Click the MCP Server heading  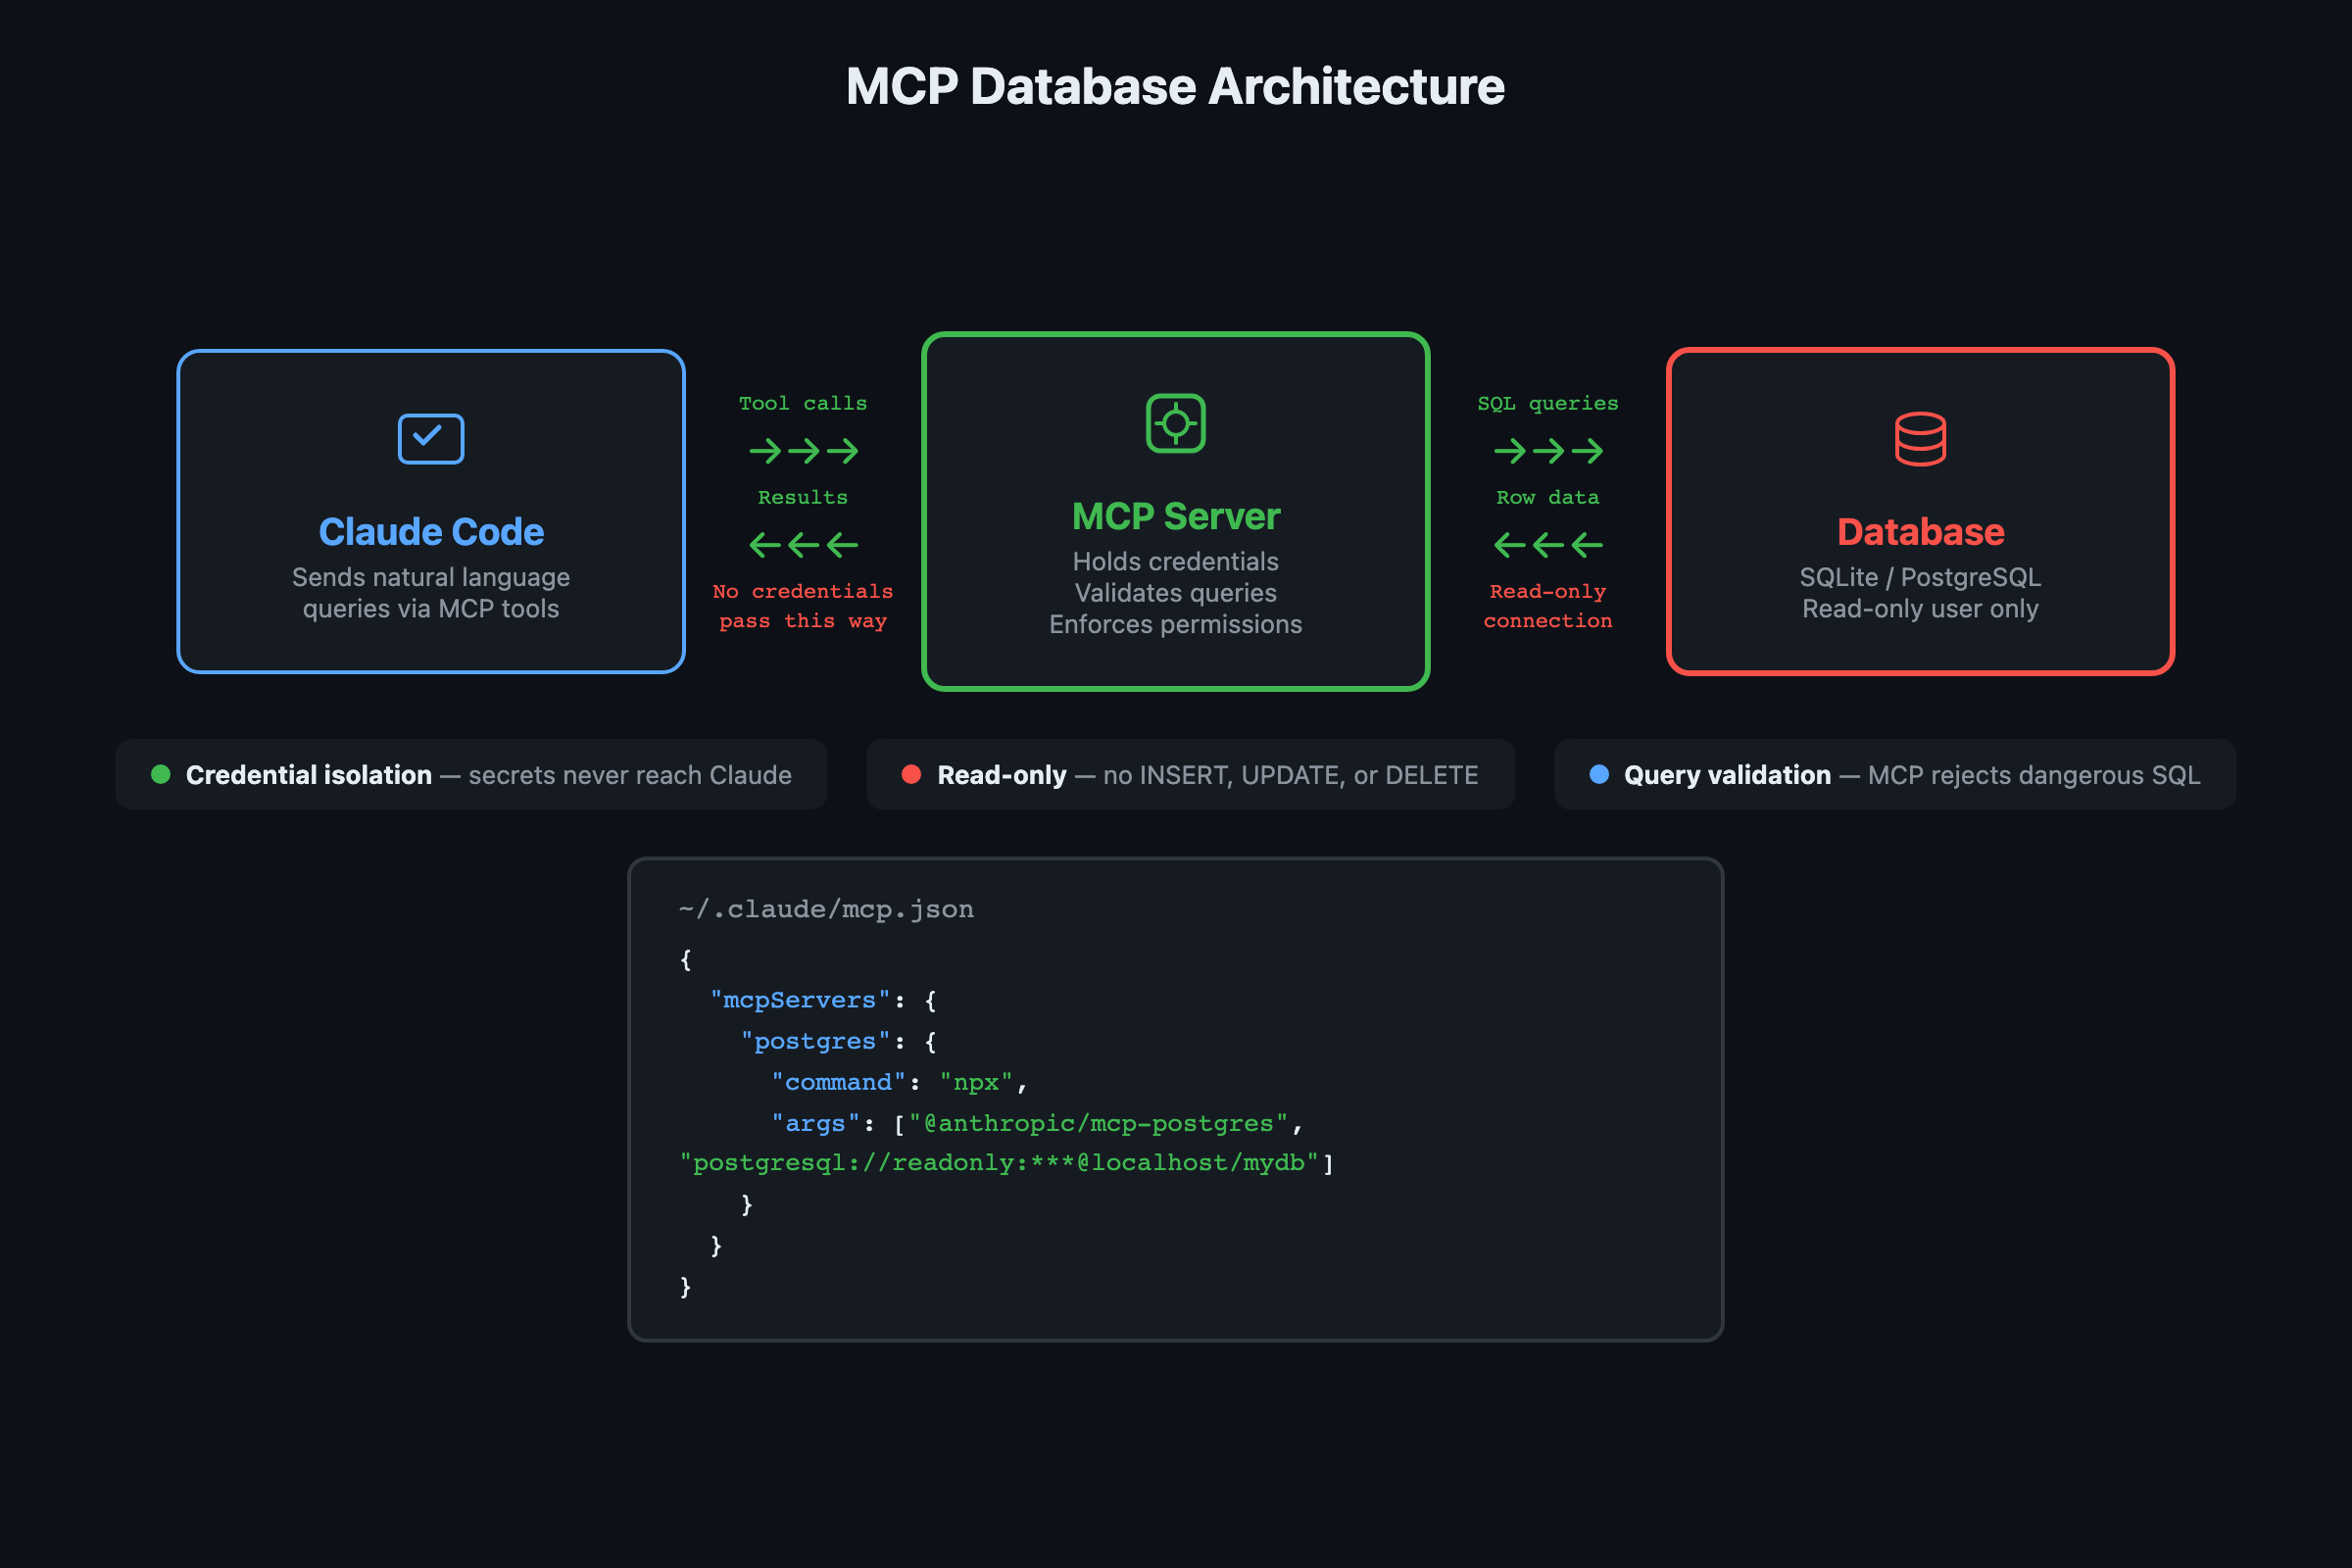click(x=1175, y=516)
